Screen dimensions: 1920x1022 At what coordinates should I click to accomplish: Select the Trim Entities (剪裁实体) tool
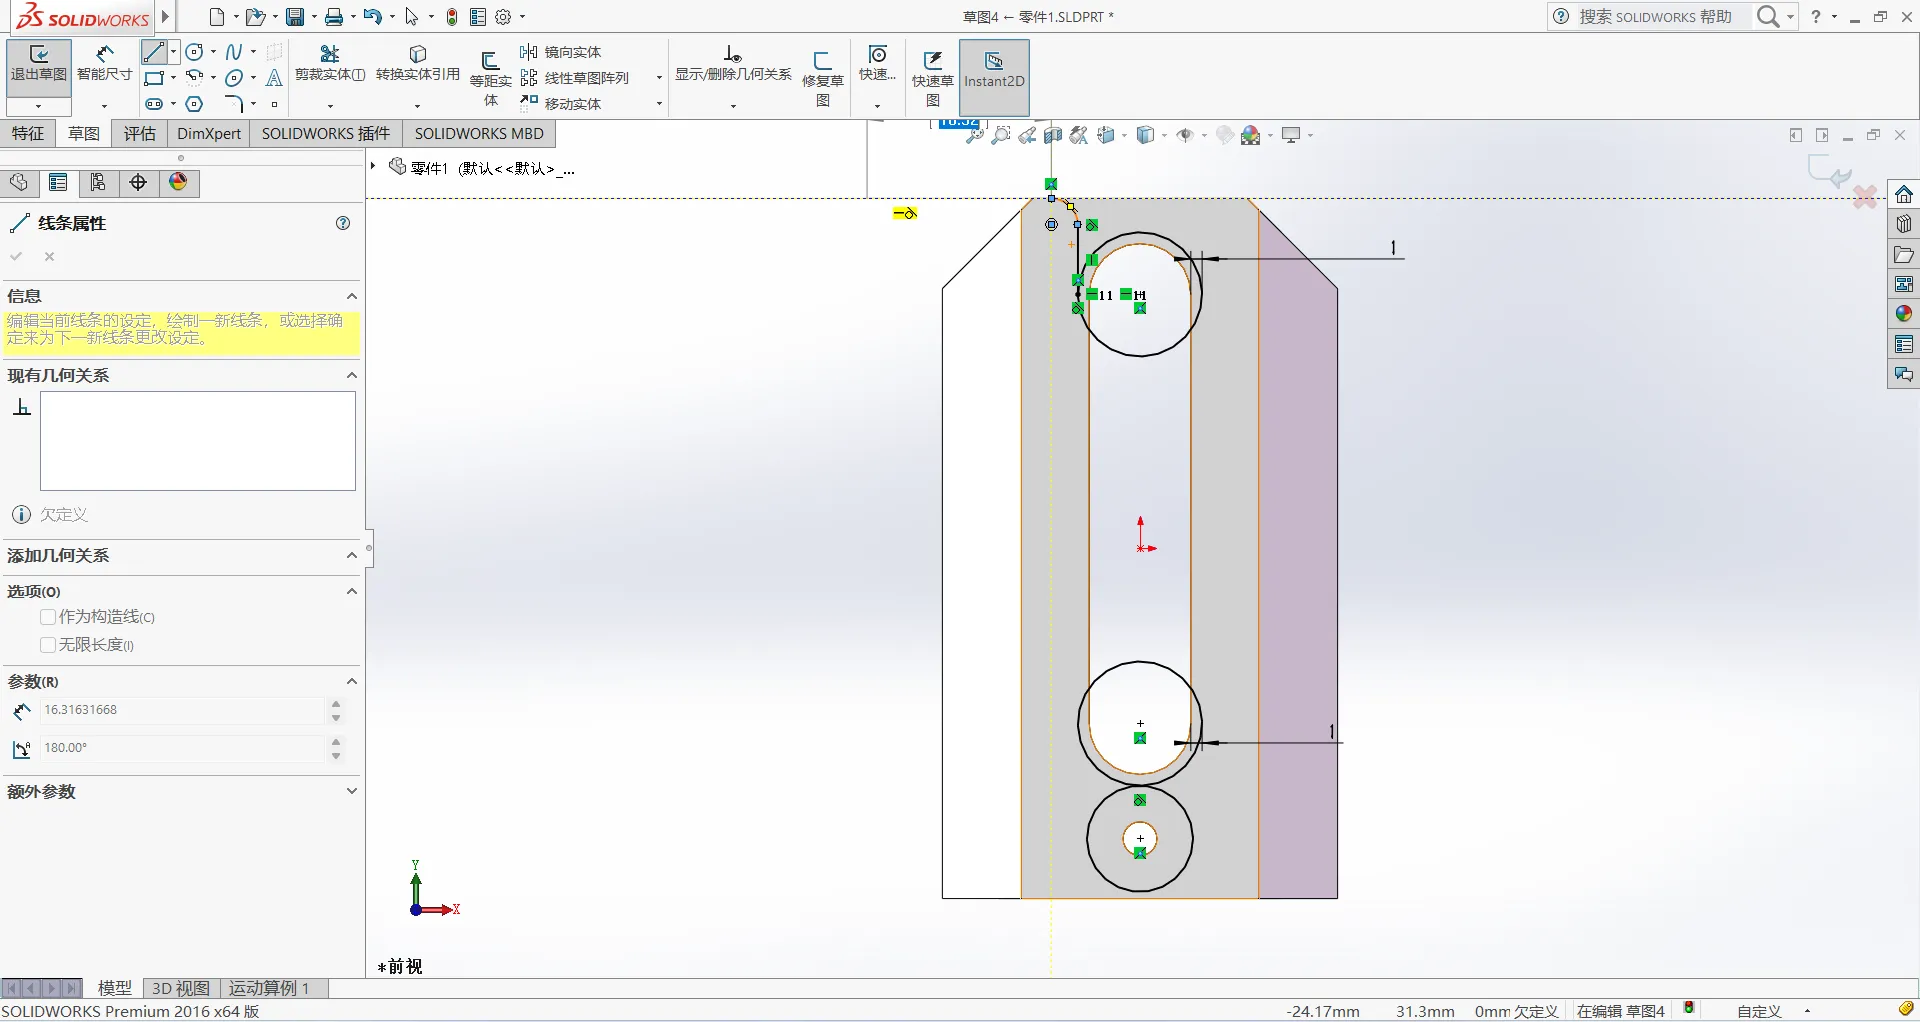pos(329,56)
